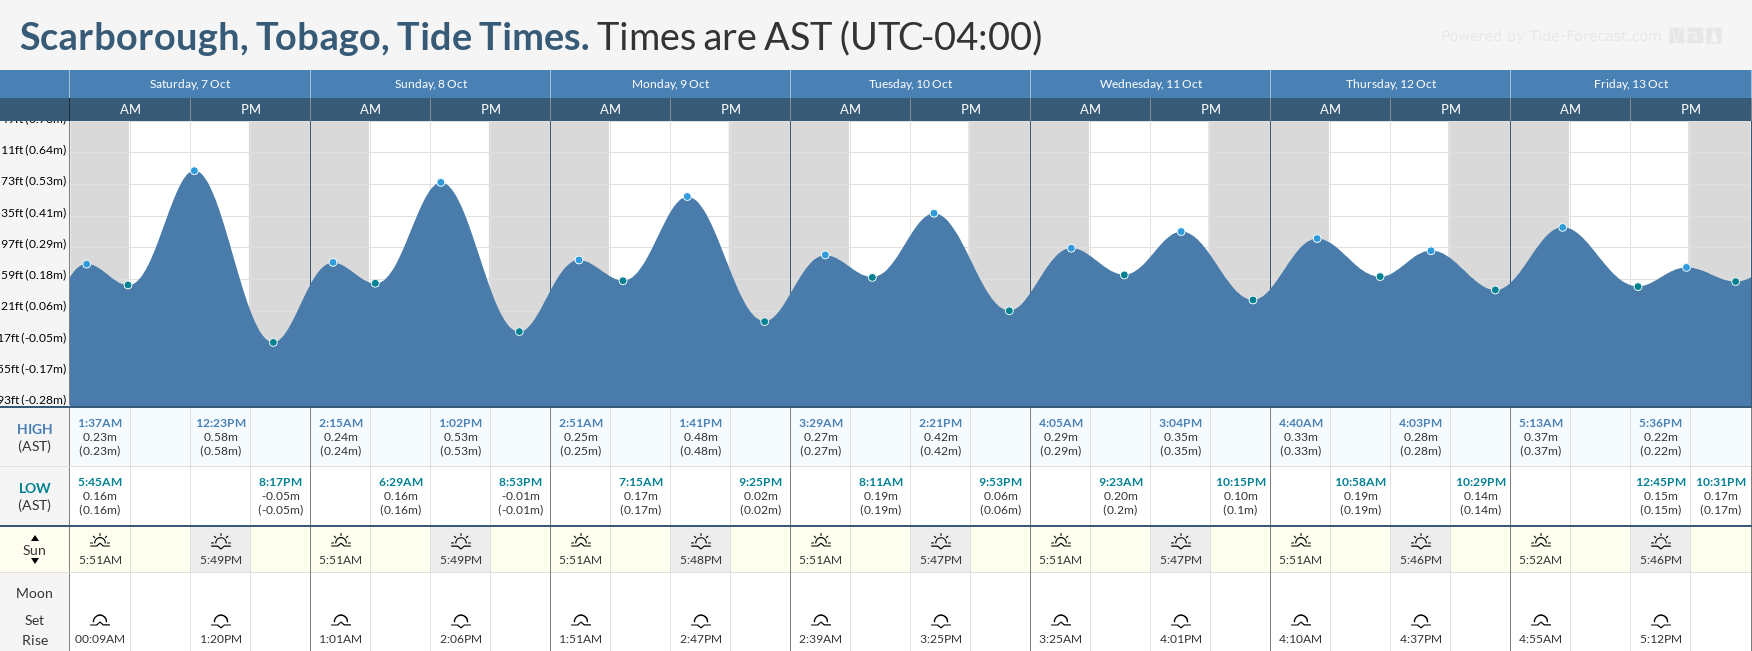The image size is (1752, 651).
Task: Select the Monday, 9 Oct day header
Action: (x=671, y=84)
